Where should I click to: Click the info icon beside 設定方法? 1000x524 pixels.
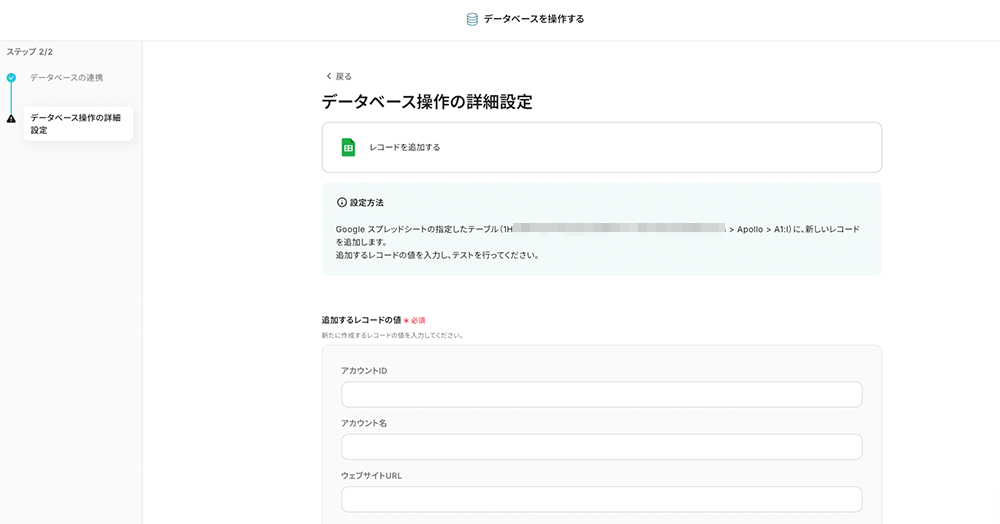coord(342,202)
